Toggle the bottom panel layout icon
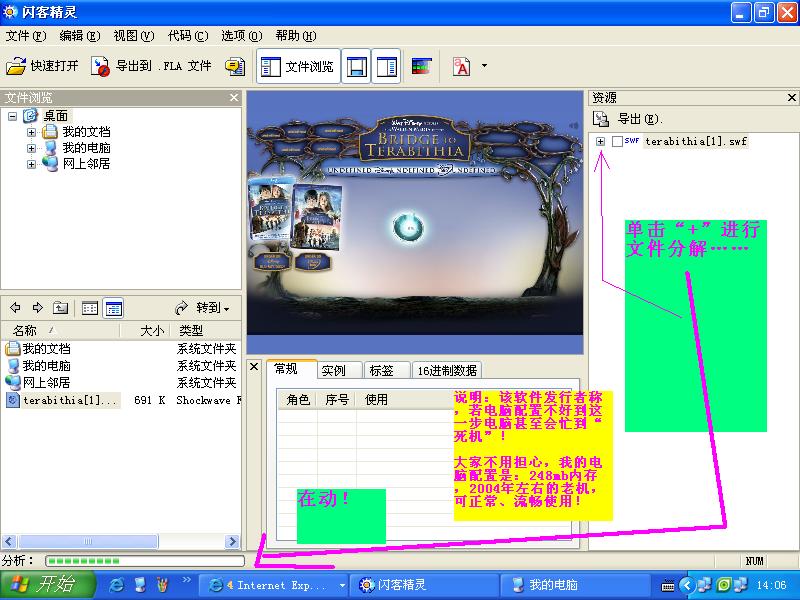The height and width of the screenshot is (600, 800). pos(356,66)
